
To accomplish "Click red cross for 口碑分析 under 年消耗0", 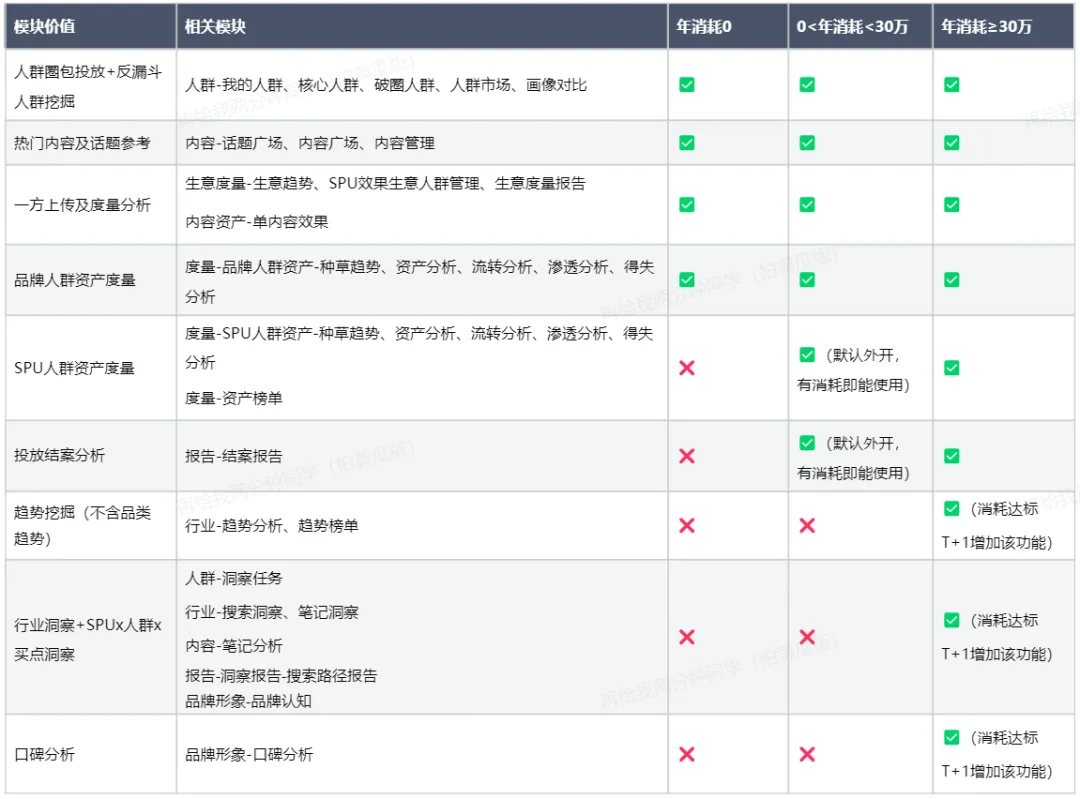I will click(x=687, y=754).
